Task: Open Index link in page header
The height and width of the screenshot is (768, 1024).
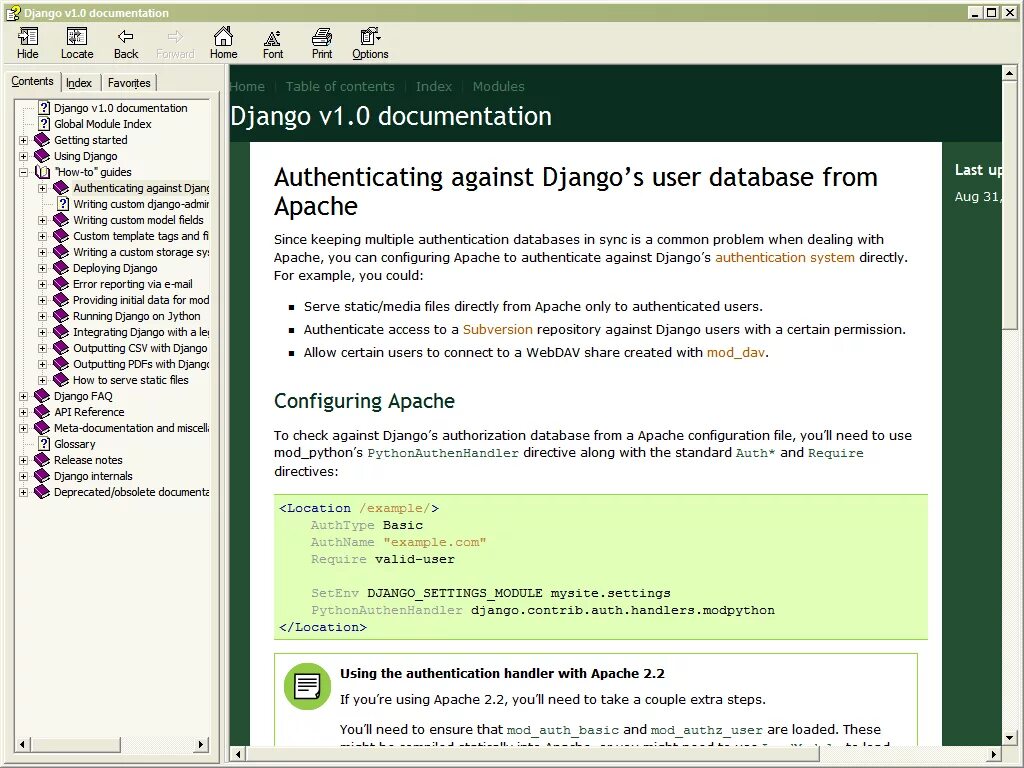Action: pyautogui.click(x=434, y=86)
